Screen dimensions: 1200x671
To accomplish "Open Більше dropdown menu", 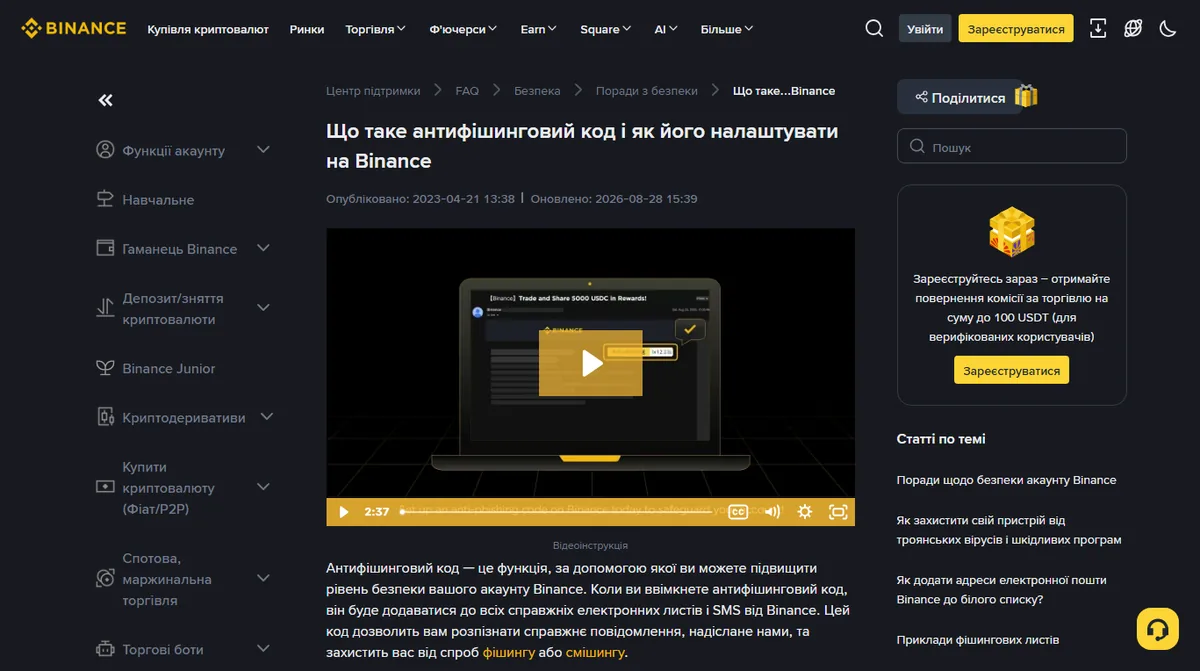I will point(727,29).
